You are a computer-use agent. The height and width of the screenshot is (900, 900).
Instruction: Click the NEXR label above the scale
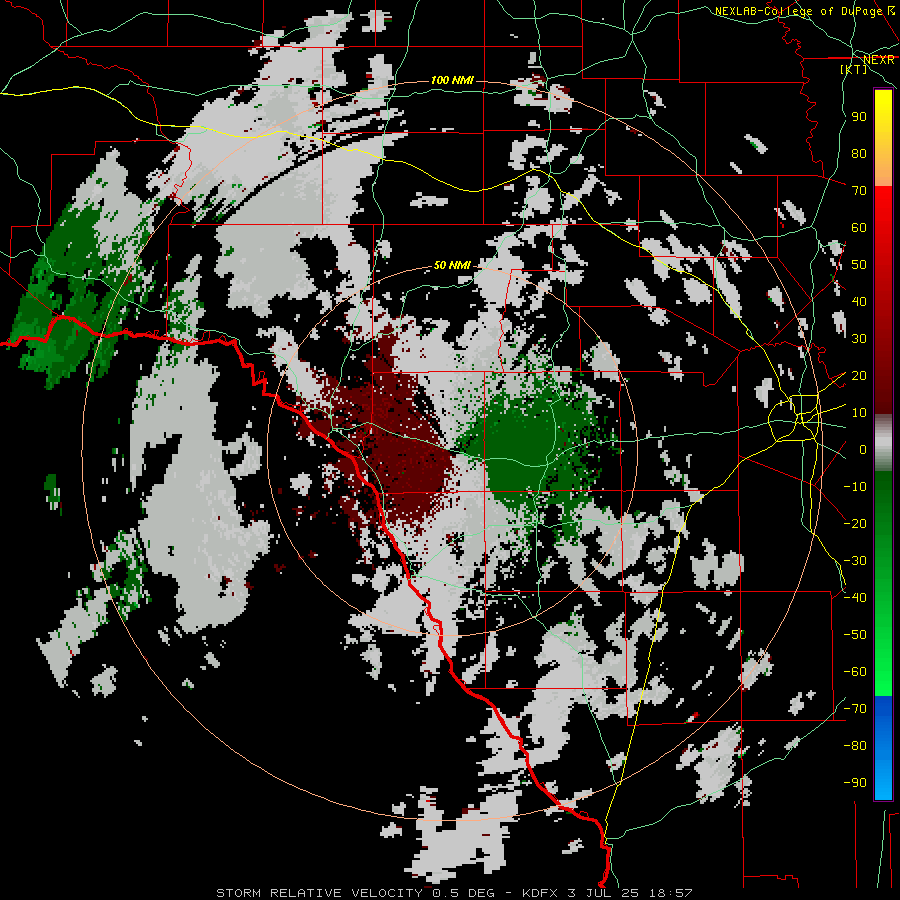[x=878, y=60]
